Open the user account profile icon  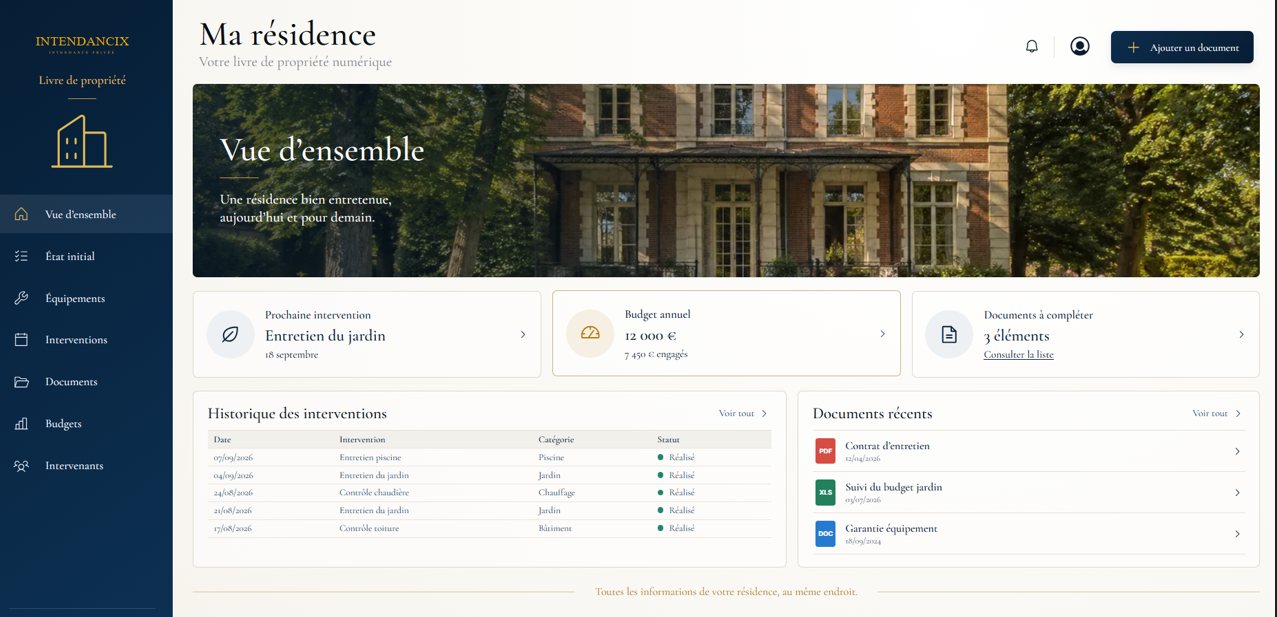coord(1080,46)
